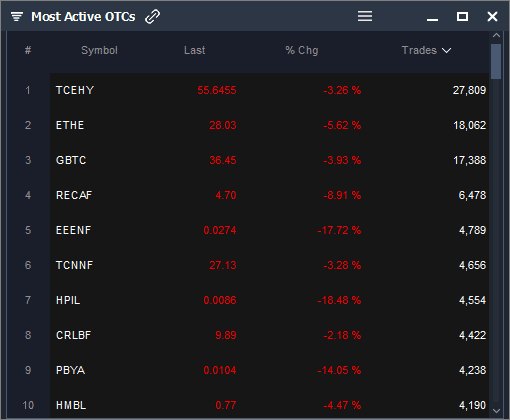Sort by the Symbol column header

click(99, 50)
